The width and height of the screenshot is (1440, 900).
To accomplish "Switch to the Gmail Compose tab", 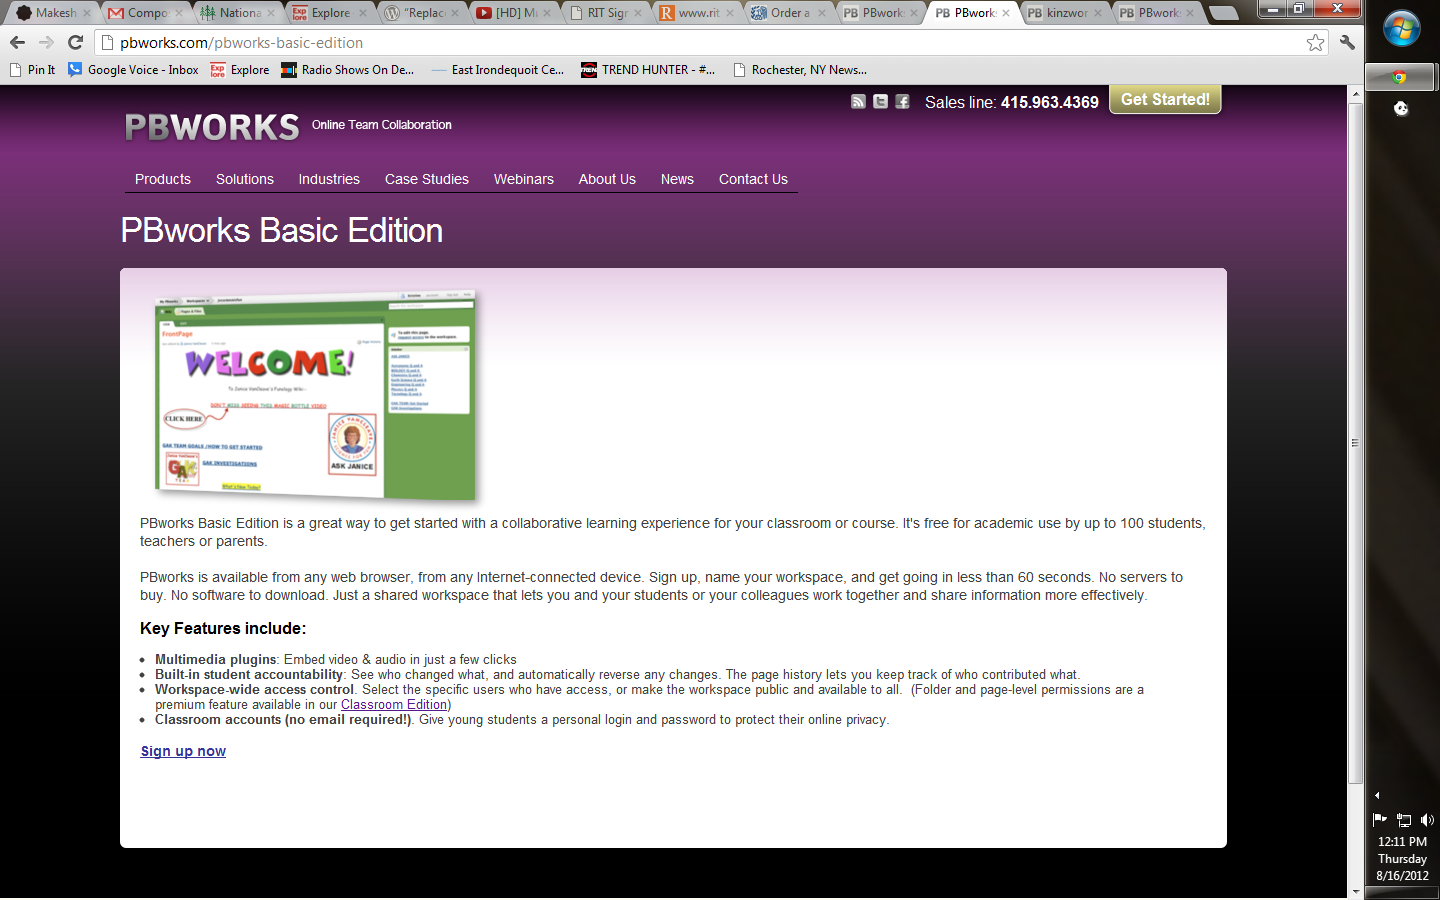I will (145, 13).
